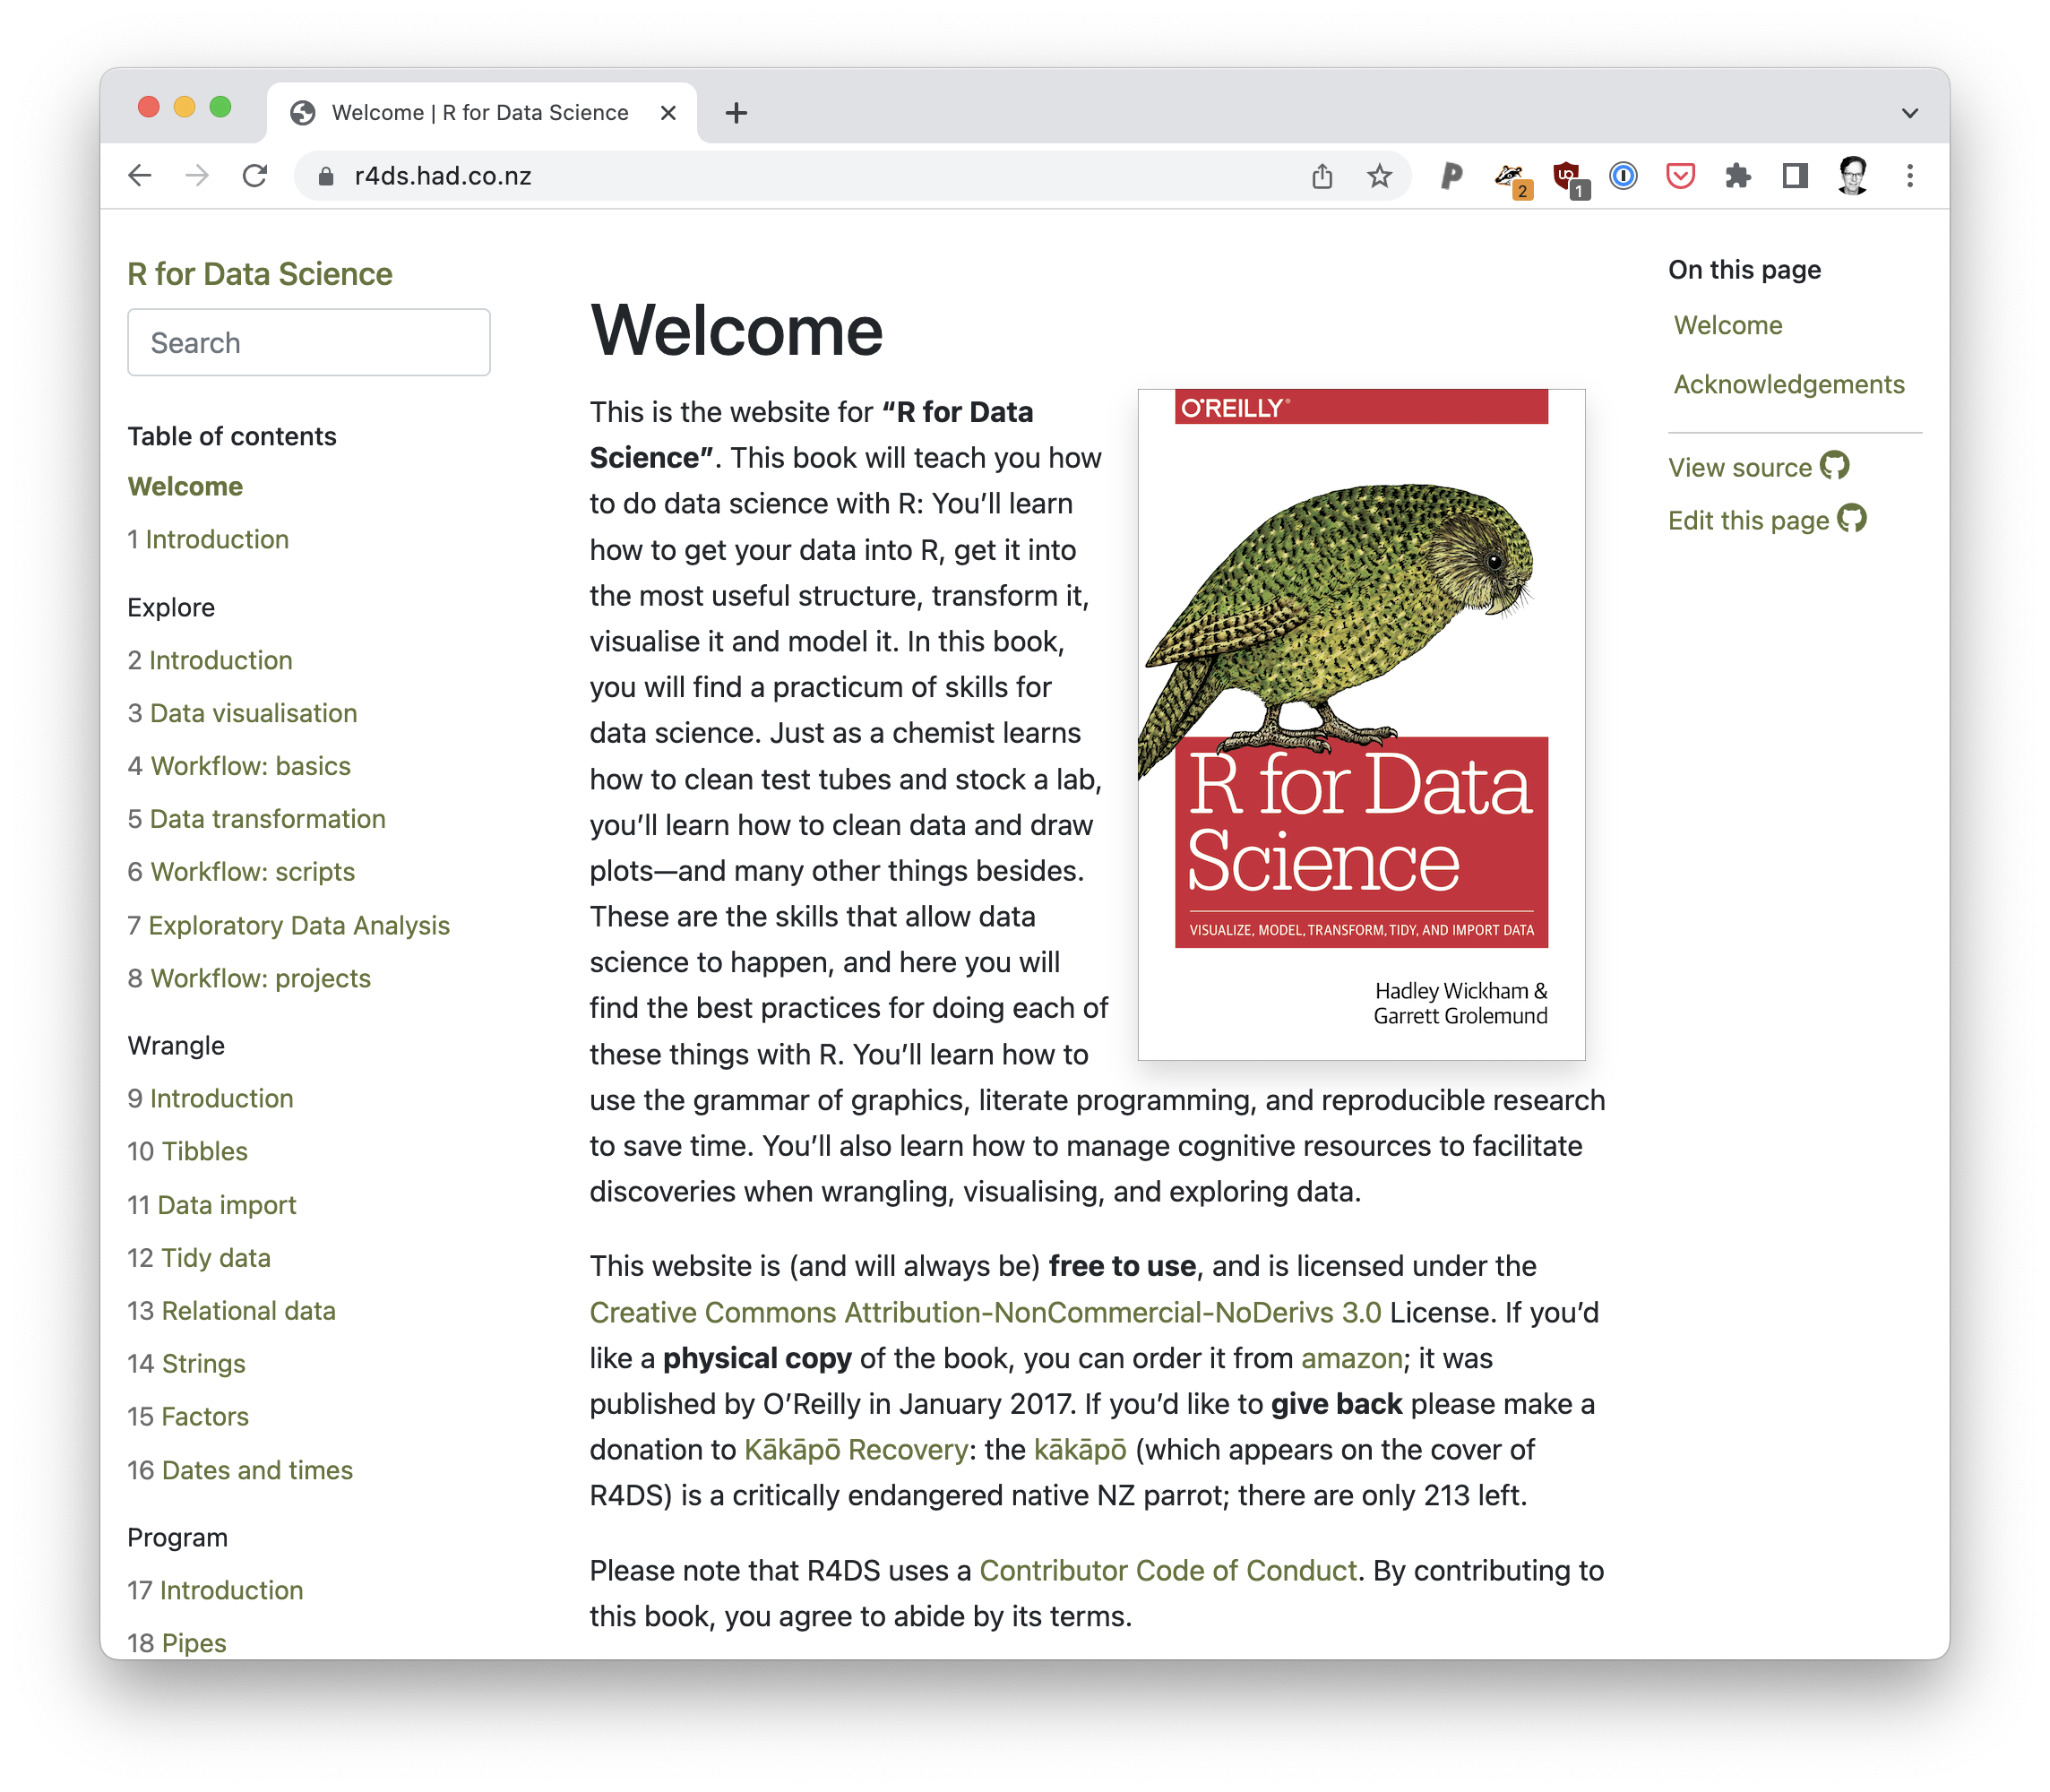Toggle the browser side panel icon
2050x1792 pixels.
click(x=1795, y=176)
